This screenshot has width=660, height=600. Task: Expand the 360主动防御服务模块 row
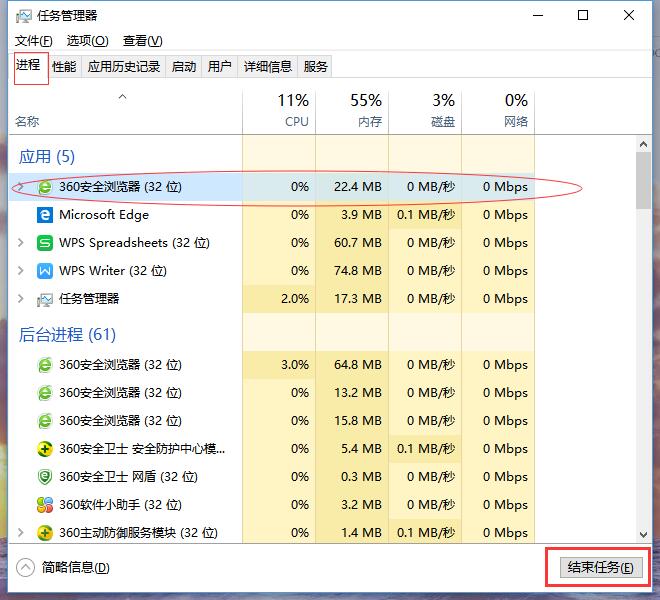[20, 533]
